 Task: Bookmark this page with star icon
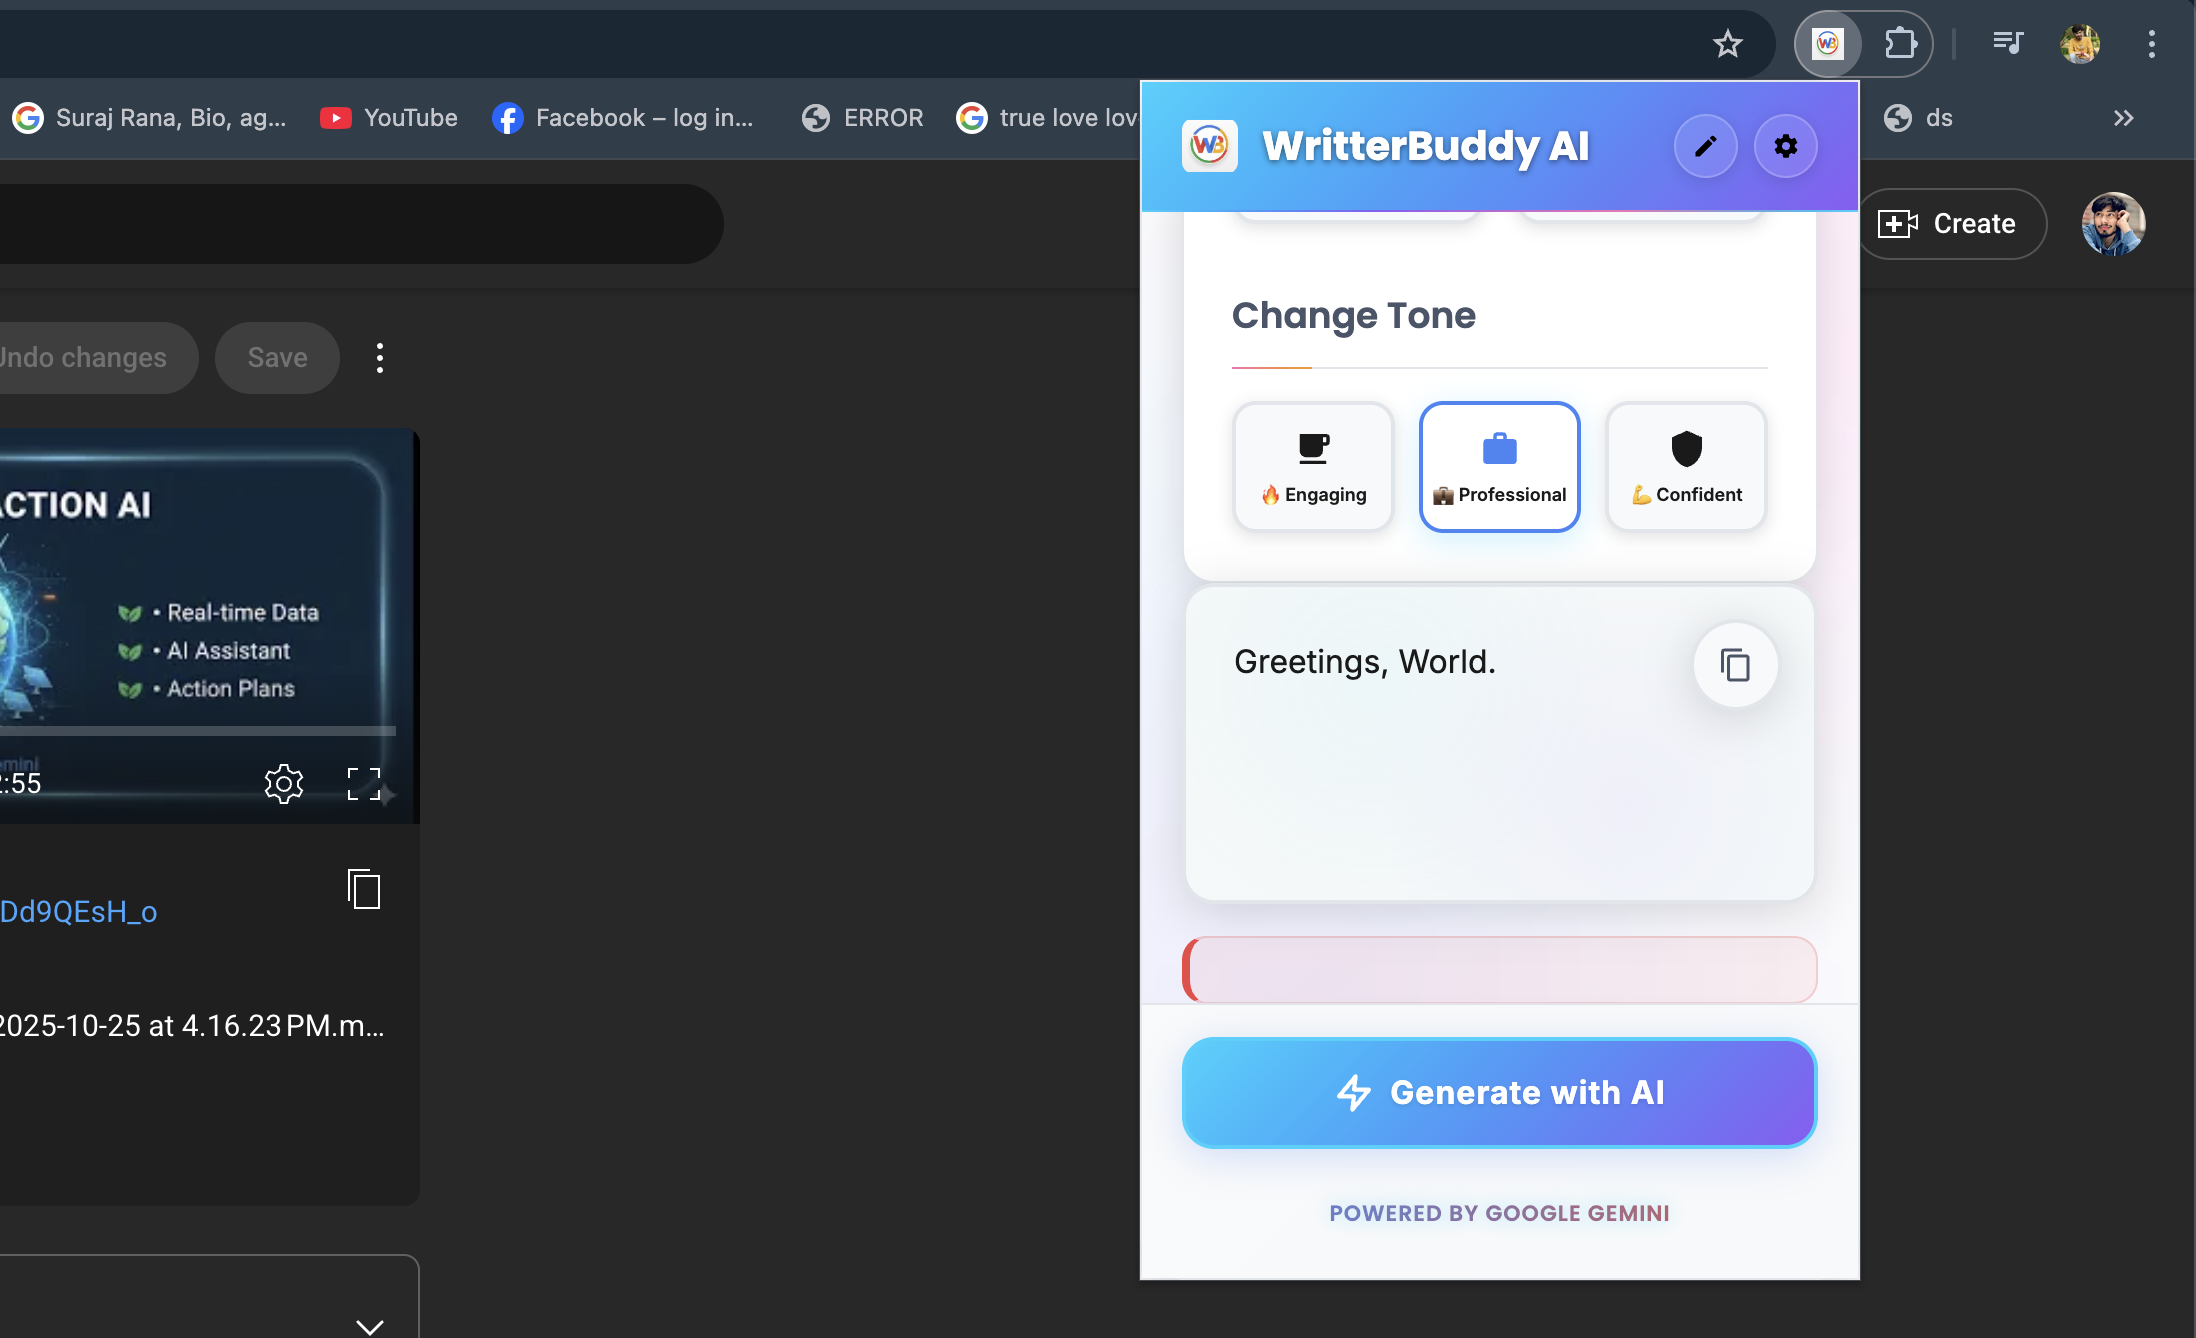(1727, 44)
